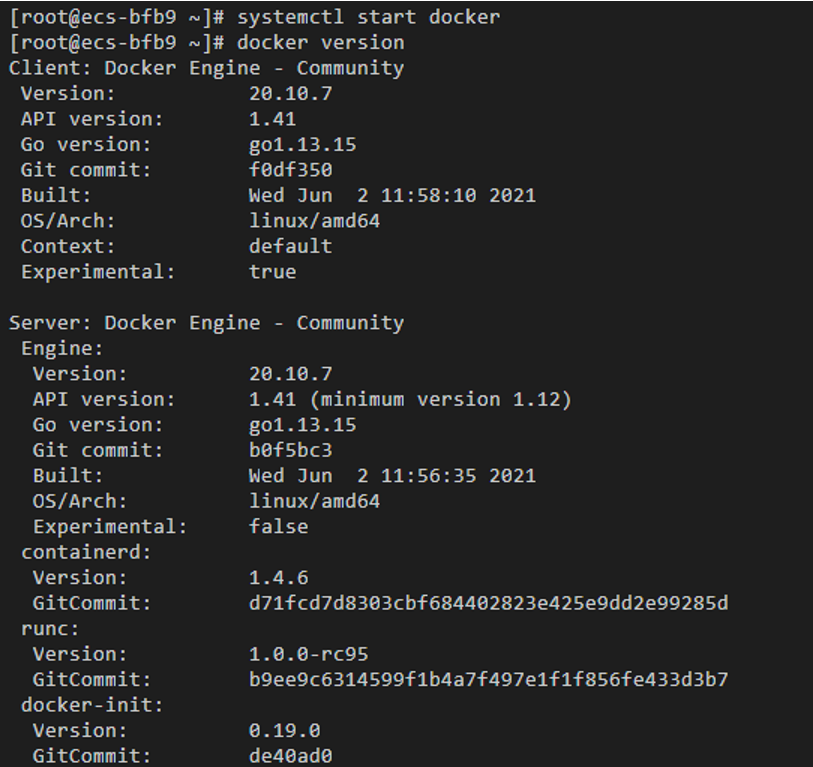Click the 'containerd:' section label
This screenshot has height=767, width=813.
click(x=80, y=551)
